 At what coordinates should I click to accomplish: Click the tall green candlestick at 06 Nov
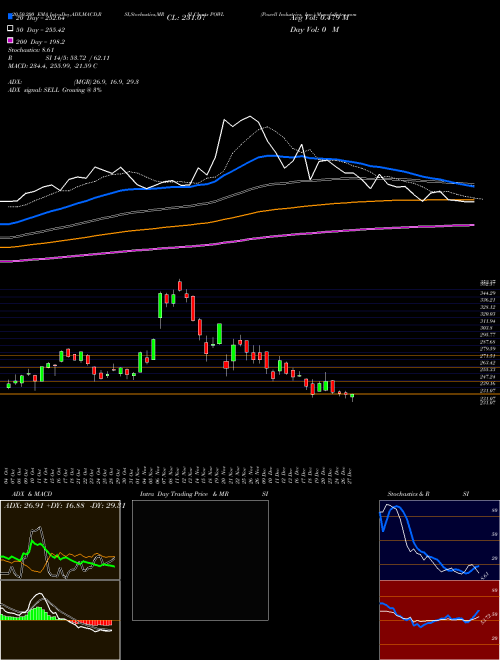point(160,306)
